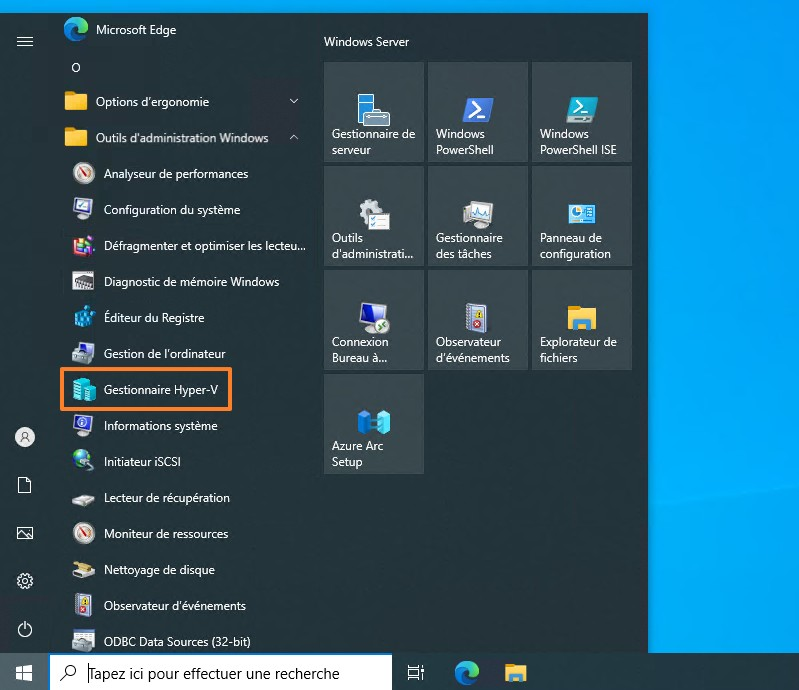Open Settings gear in Start sidebar
The width and height of the screenshot is (799, 690).
pyautogui.click(x=25, y=581)
